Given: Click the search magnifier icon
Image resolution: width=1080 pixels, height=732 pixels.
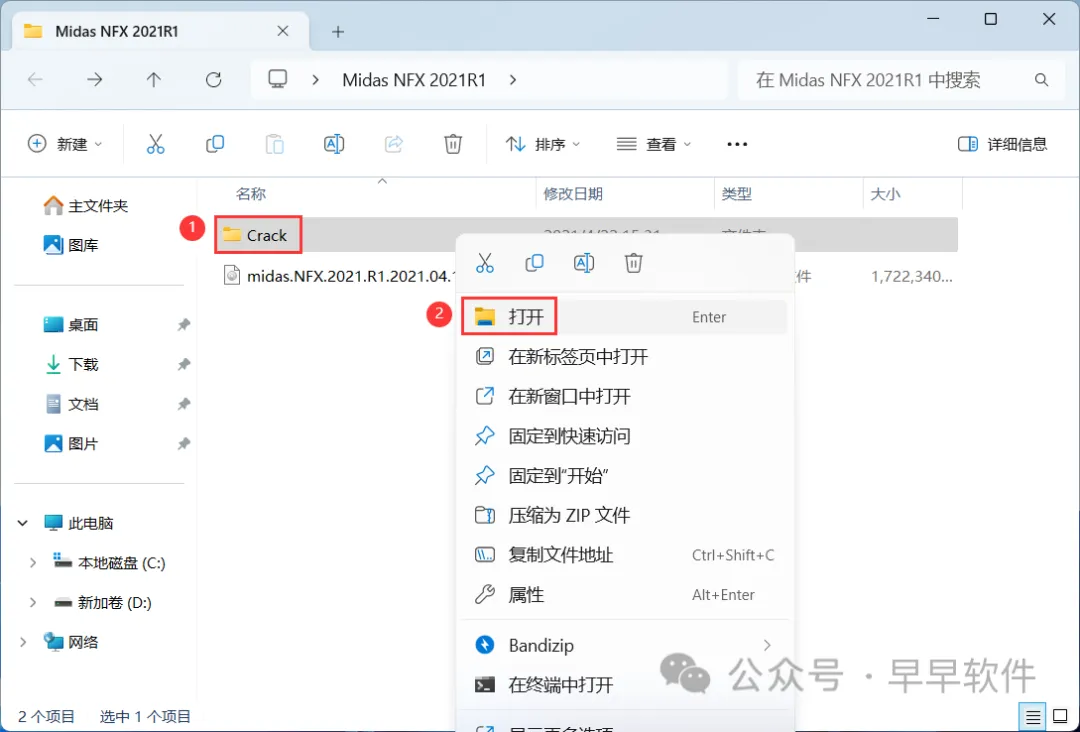Looking at the screenshot, I should click(x=1041, y=80).
